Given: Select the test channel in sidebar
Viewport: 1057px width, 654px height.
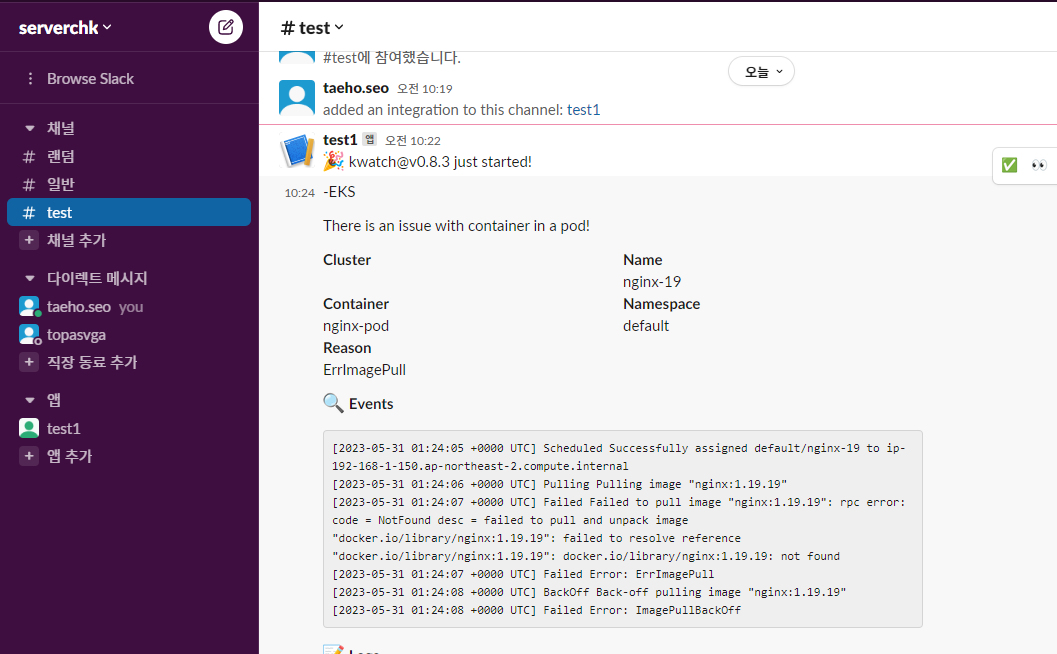Looking at the screenshot, I should coord(129,212).
